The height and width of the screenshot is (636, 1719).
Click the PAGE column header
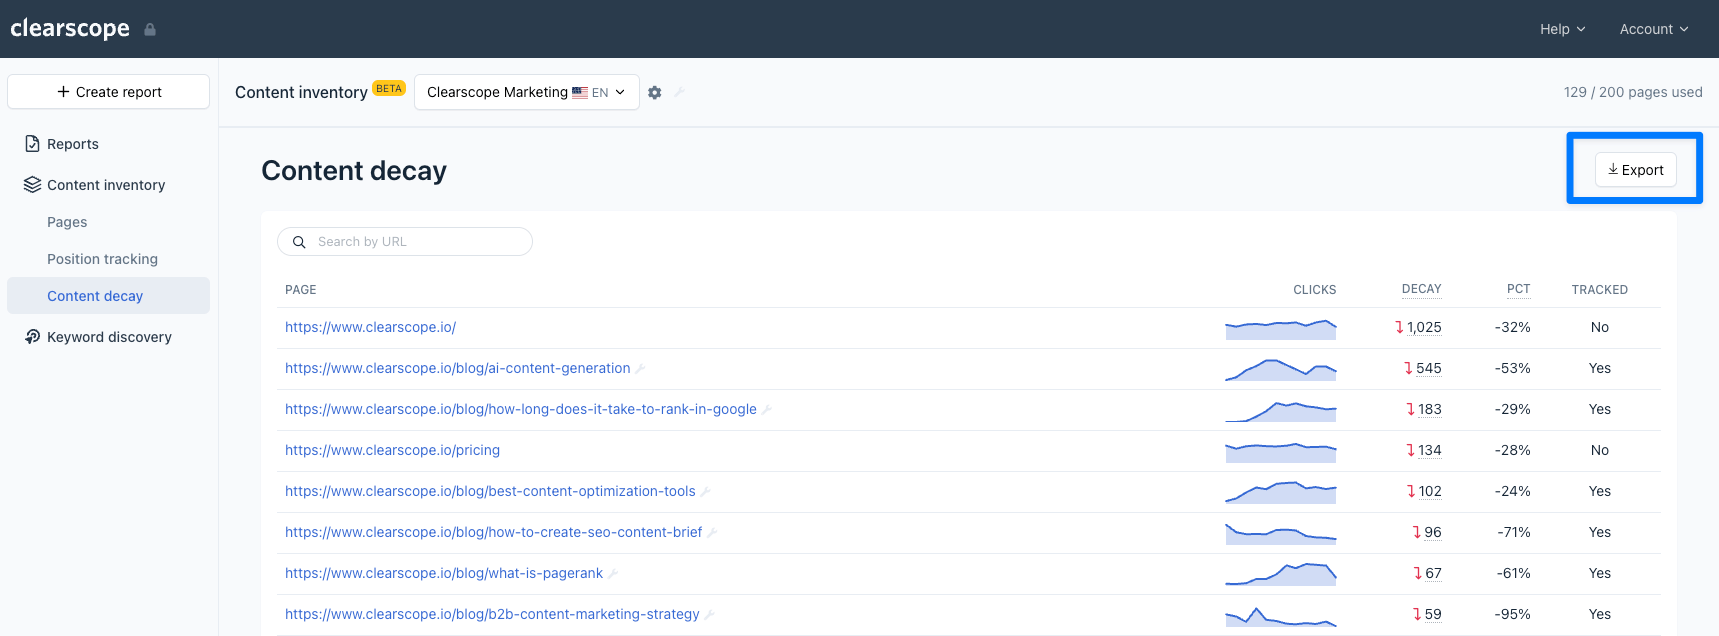pos(300,290)
